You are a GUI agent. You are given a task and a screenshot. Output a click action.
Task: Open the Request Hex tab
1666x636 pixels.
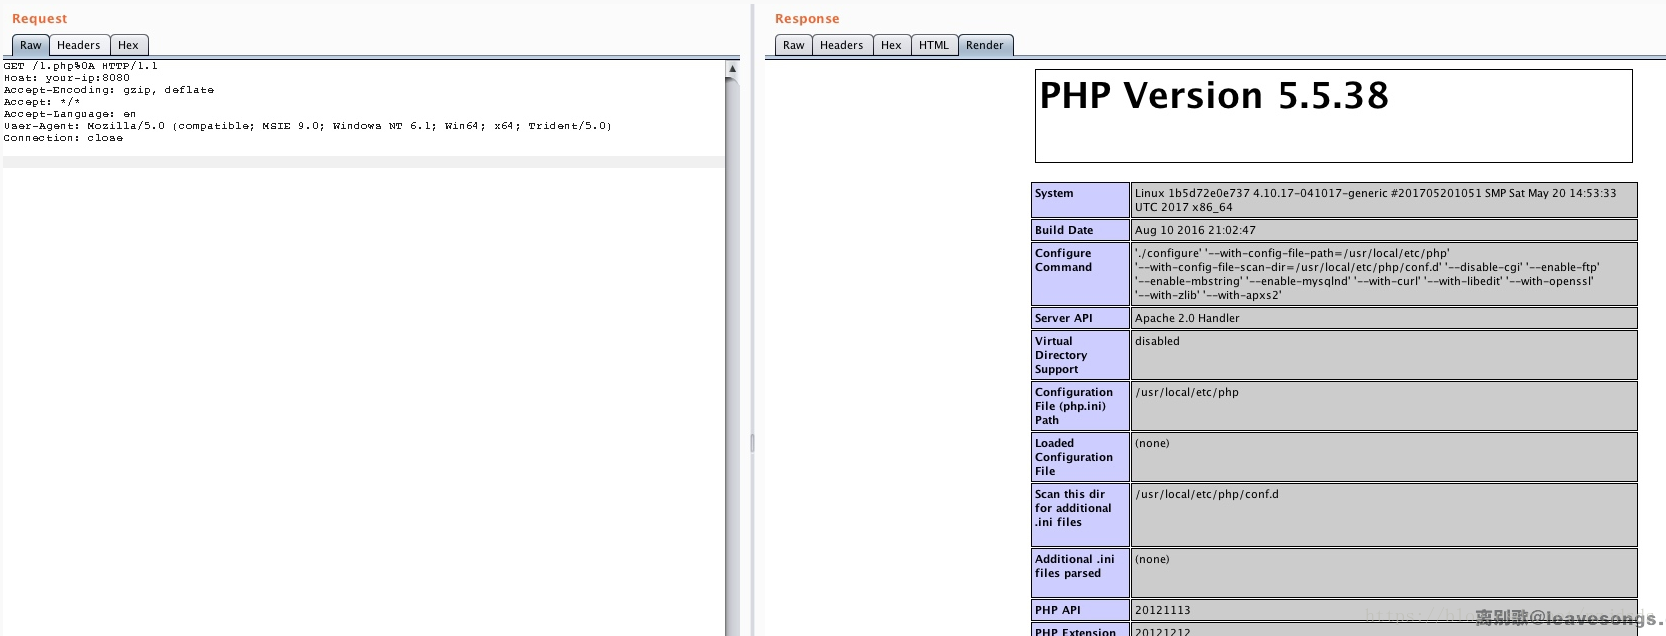coord(128,45)
